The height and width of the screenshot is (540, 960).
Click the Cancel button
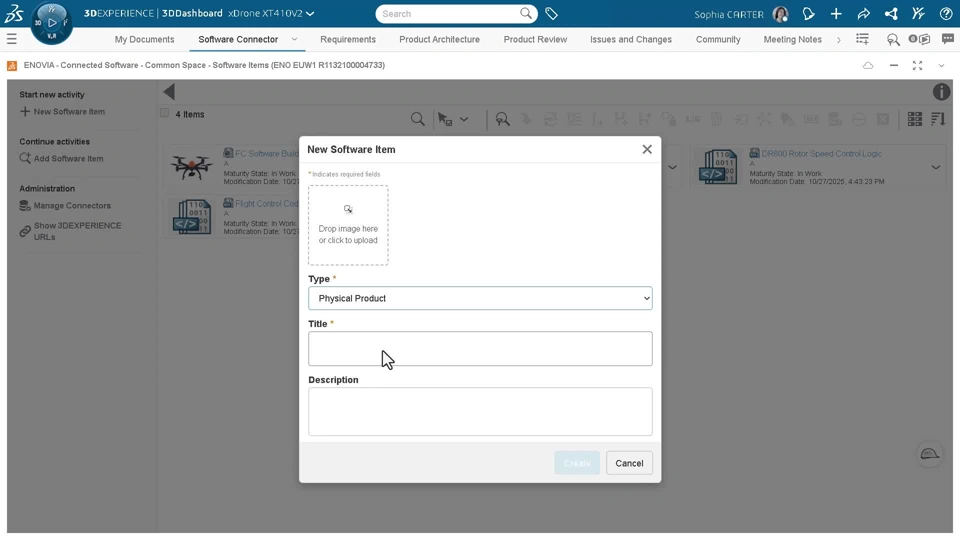pos(629,463)
